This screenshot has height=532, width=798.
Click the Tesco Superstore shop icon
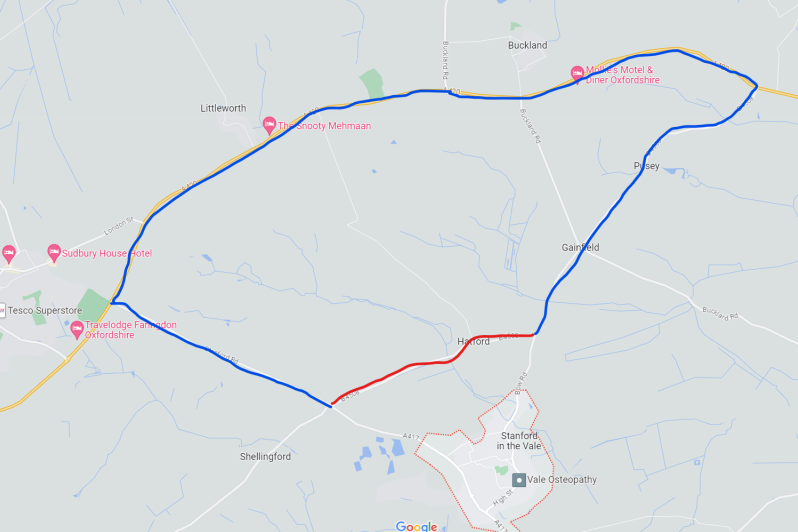click(2, 310)
